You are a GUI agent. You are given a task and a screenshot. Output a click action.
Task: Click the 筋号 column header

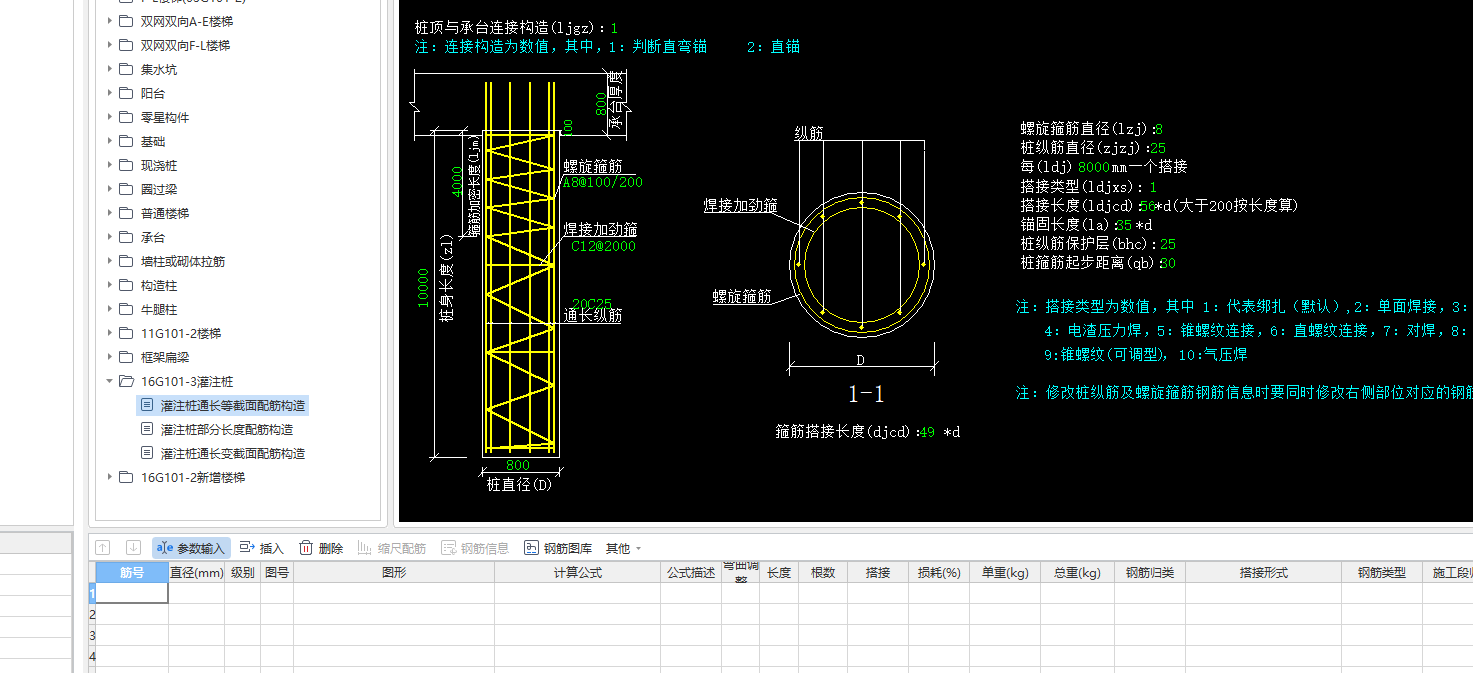point(132,573)
